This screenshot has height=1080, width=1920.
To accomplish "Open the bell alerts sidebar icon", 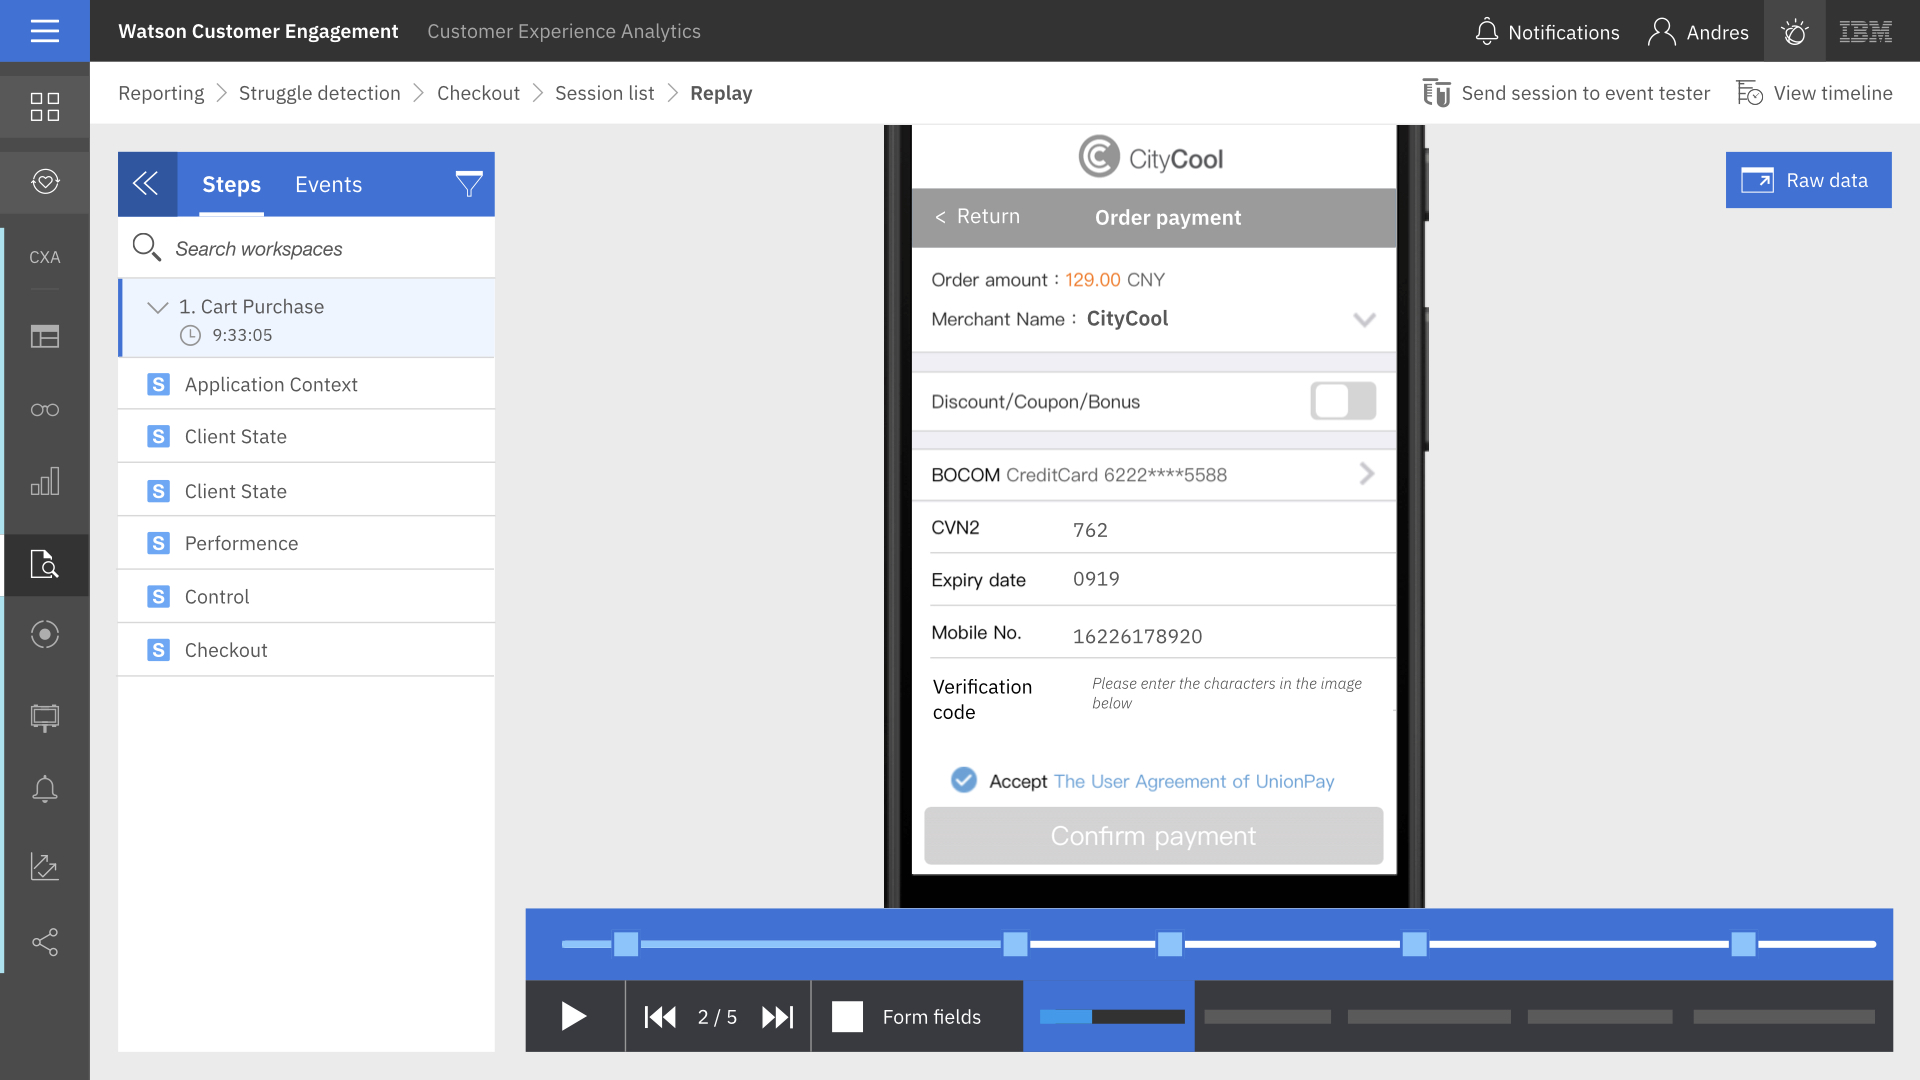I will (45, 789).
